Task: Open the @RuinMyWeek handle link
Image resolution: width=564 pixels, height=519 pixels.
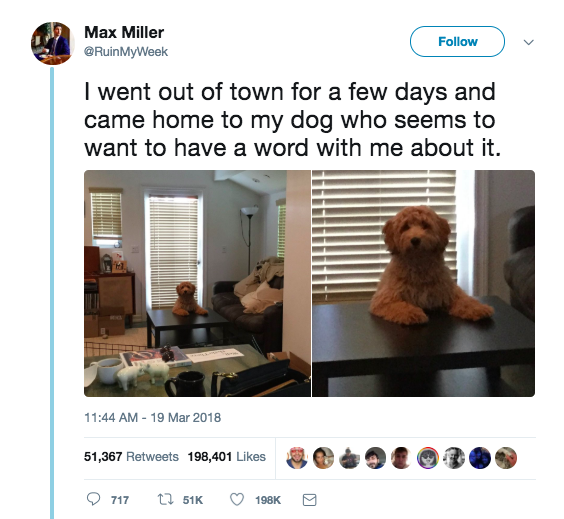Action: pyautogui.click(x=126, y=52)
